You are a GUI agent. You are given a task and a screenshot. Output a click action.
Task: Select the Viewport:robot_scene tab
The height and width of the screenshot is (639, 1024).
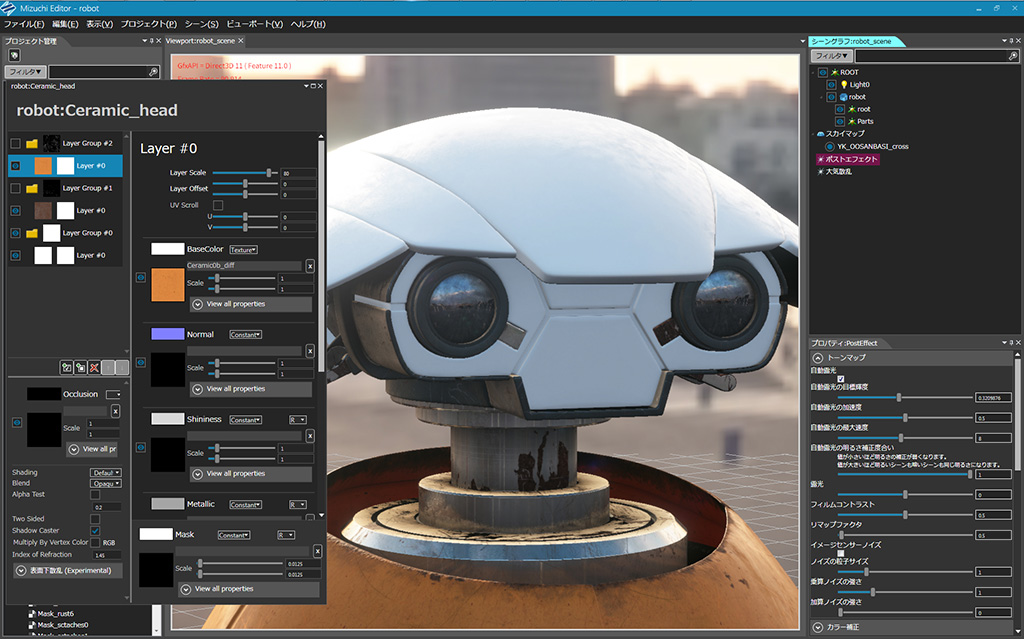pos(200,41)
